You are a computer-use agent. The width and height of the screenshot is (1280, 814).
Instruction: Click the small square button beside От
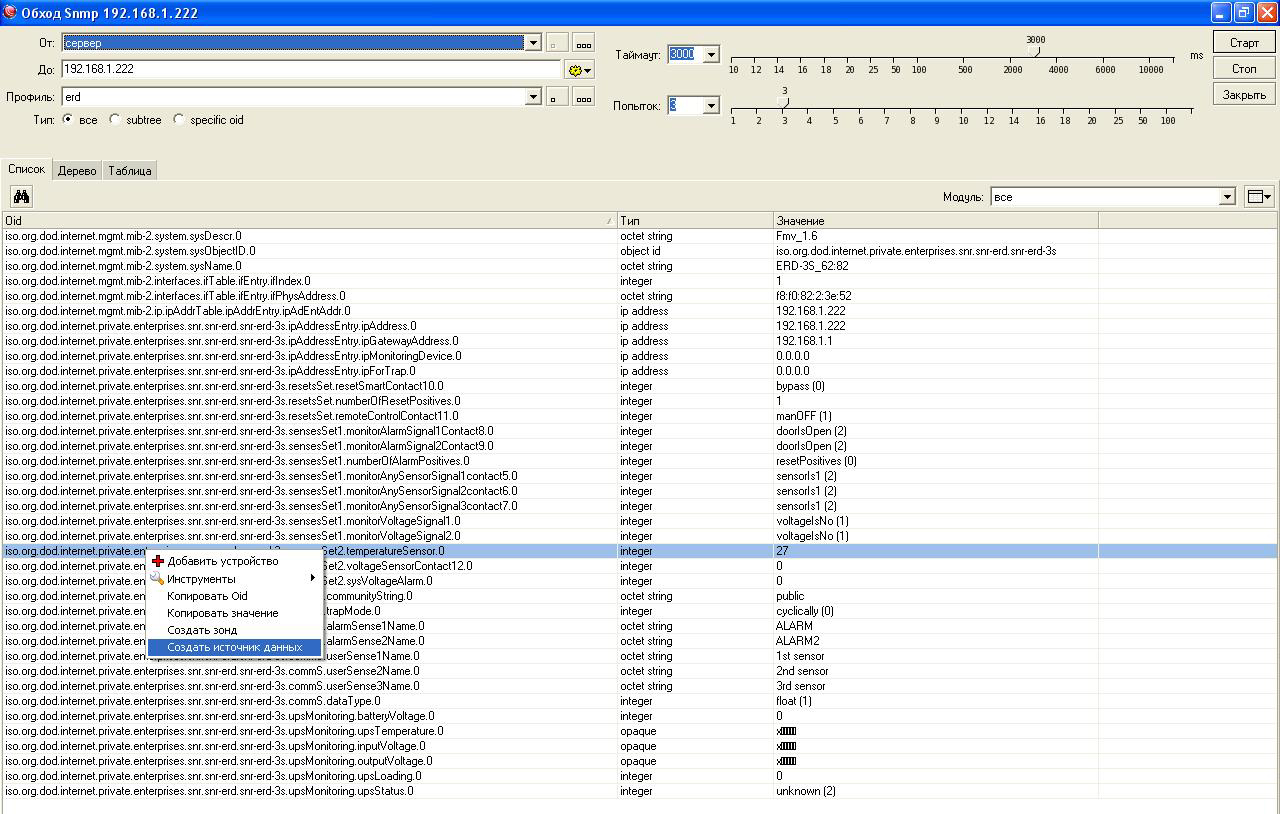tap(557, 43)
